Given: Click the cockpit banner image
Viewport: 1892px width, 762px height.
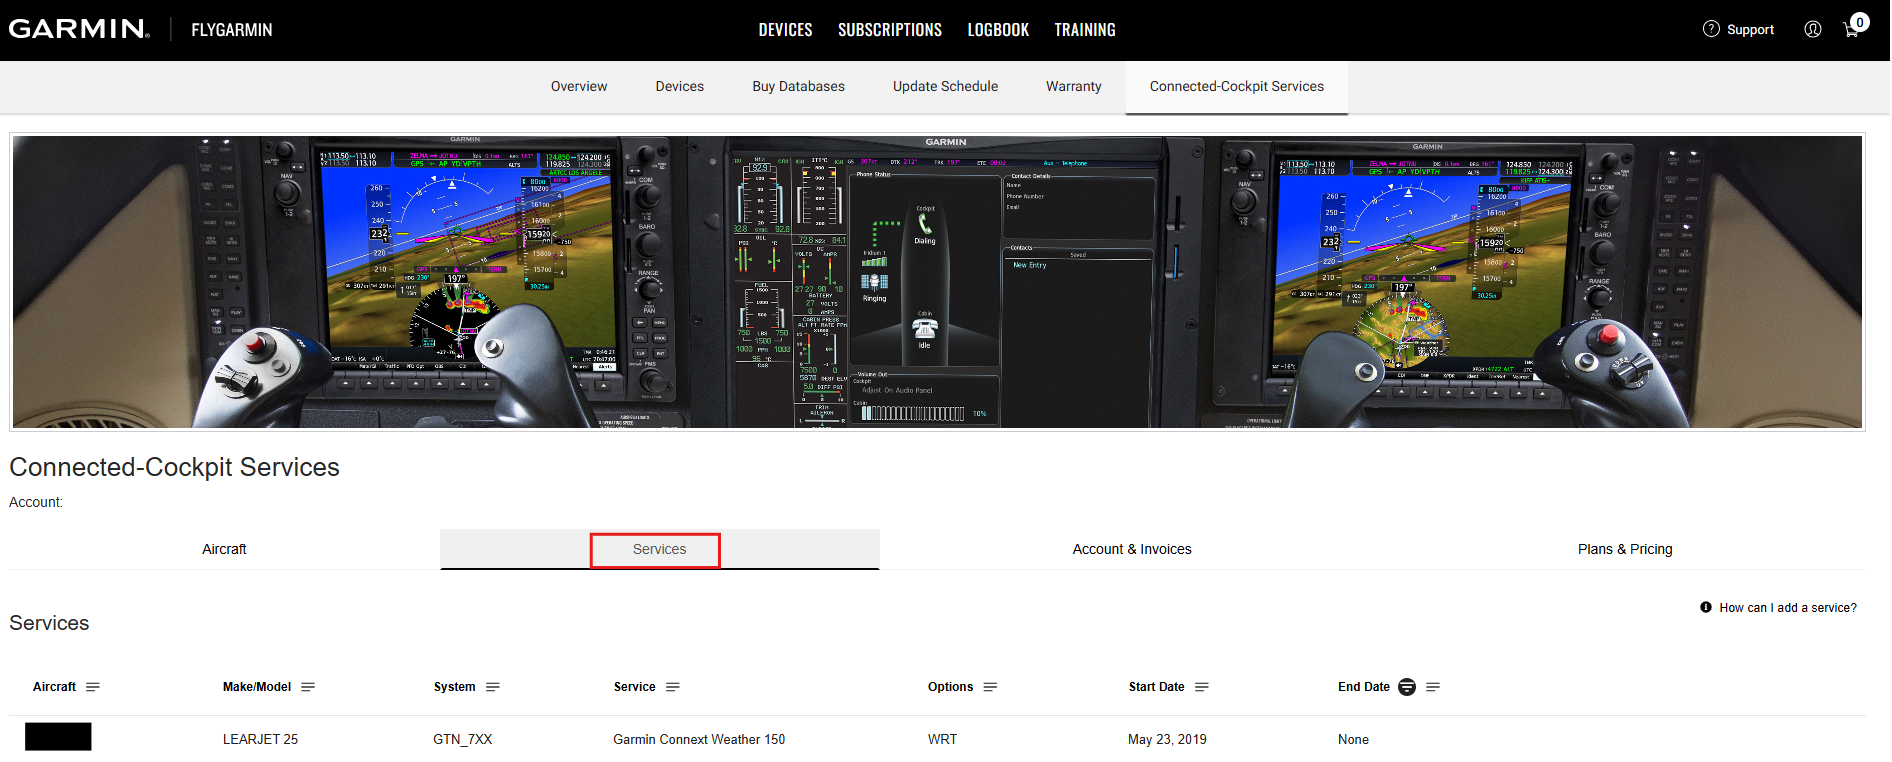Looking at the screenshot, I should point(937,282).
